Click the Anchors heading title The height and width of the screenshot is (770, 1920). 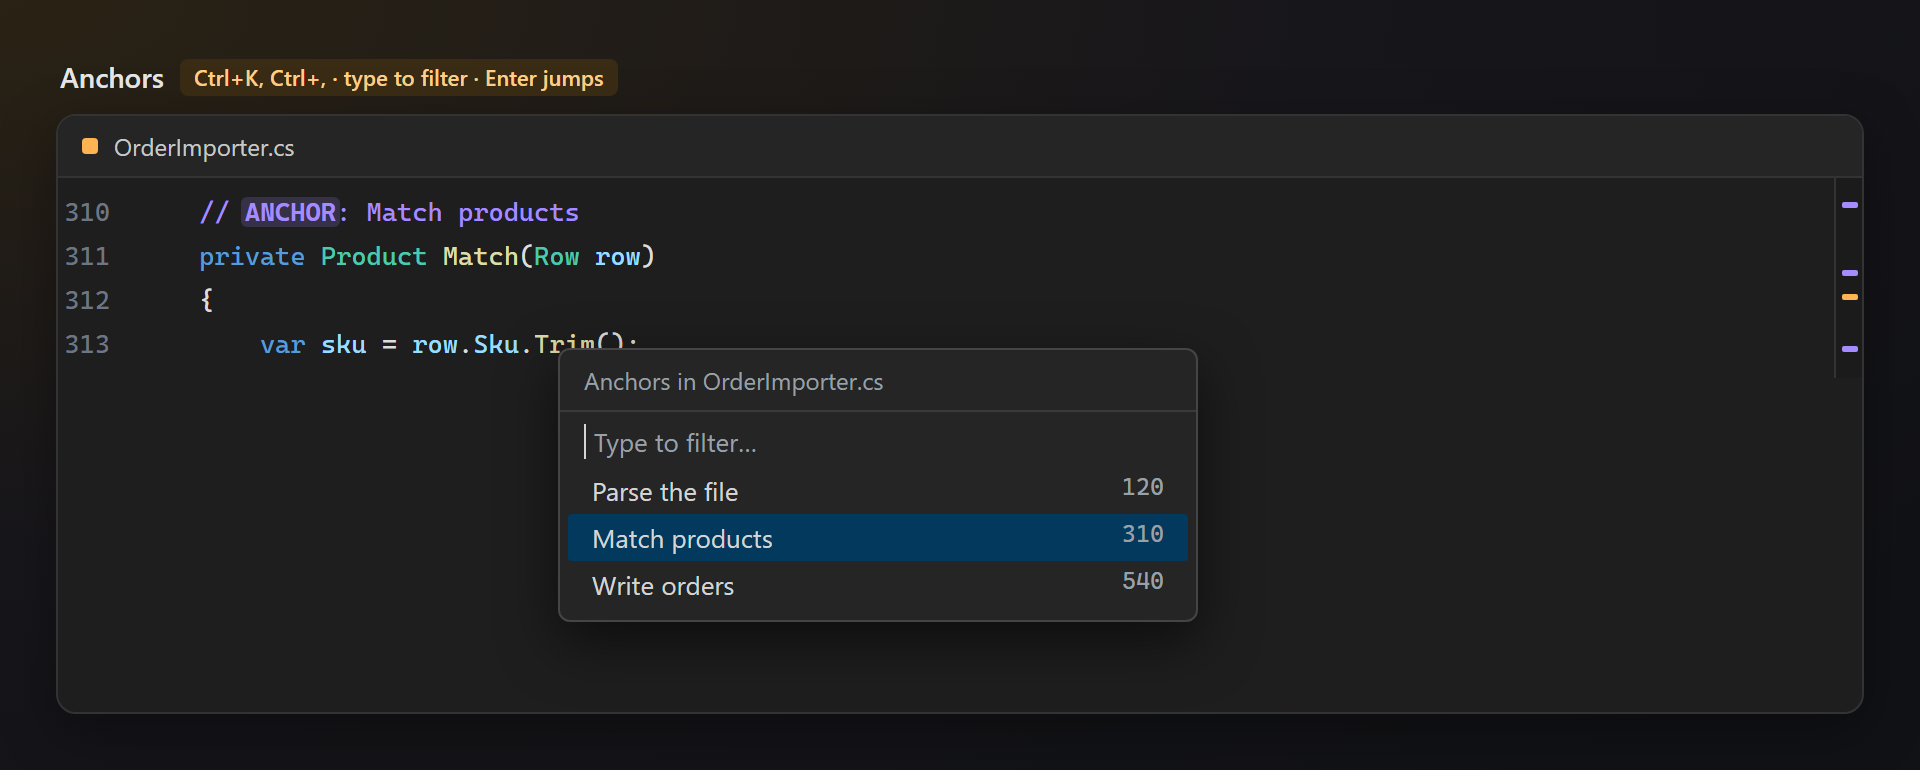tap(112, 78)
